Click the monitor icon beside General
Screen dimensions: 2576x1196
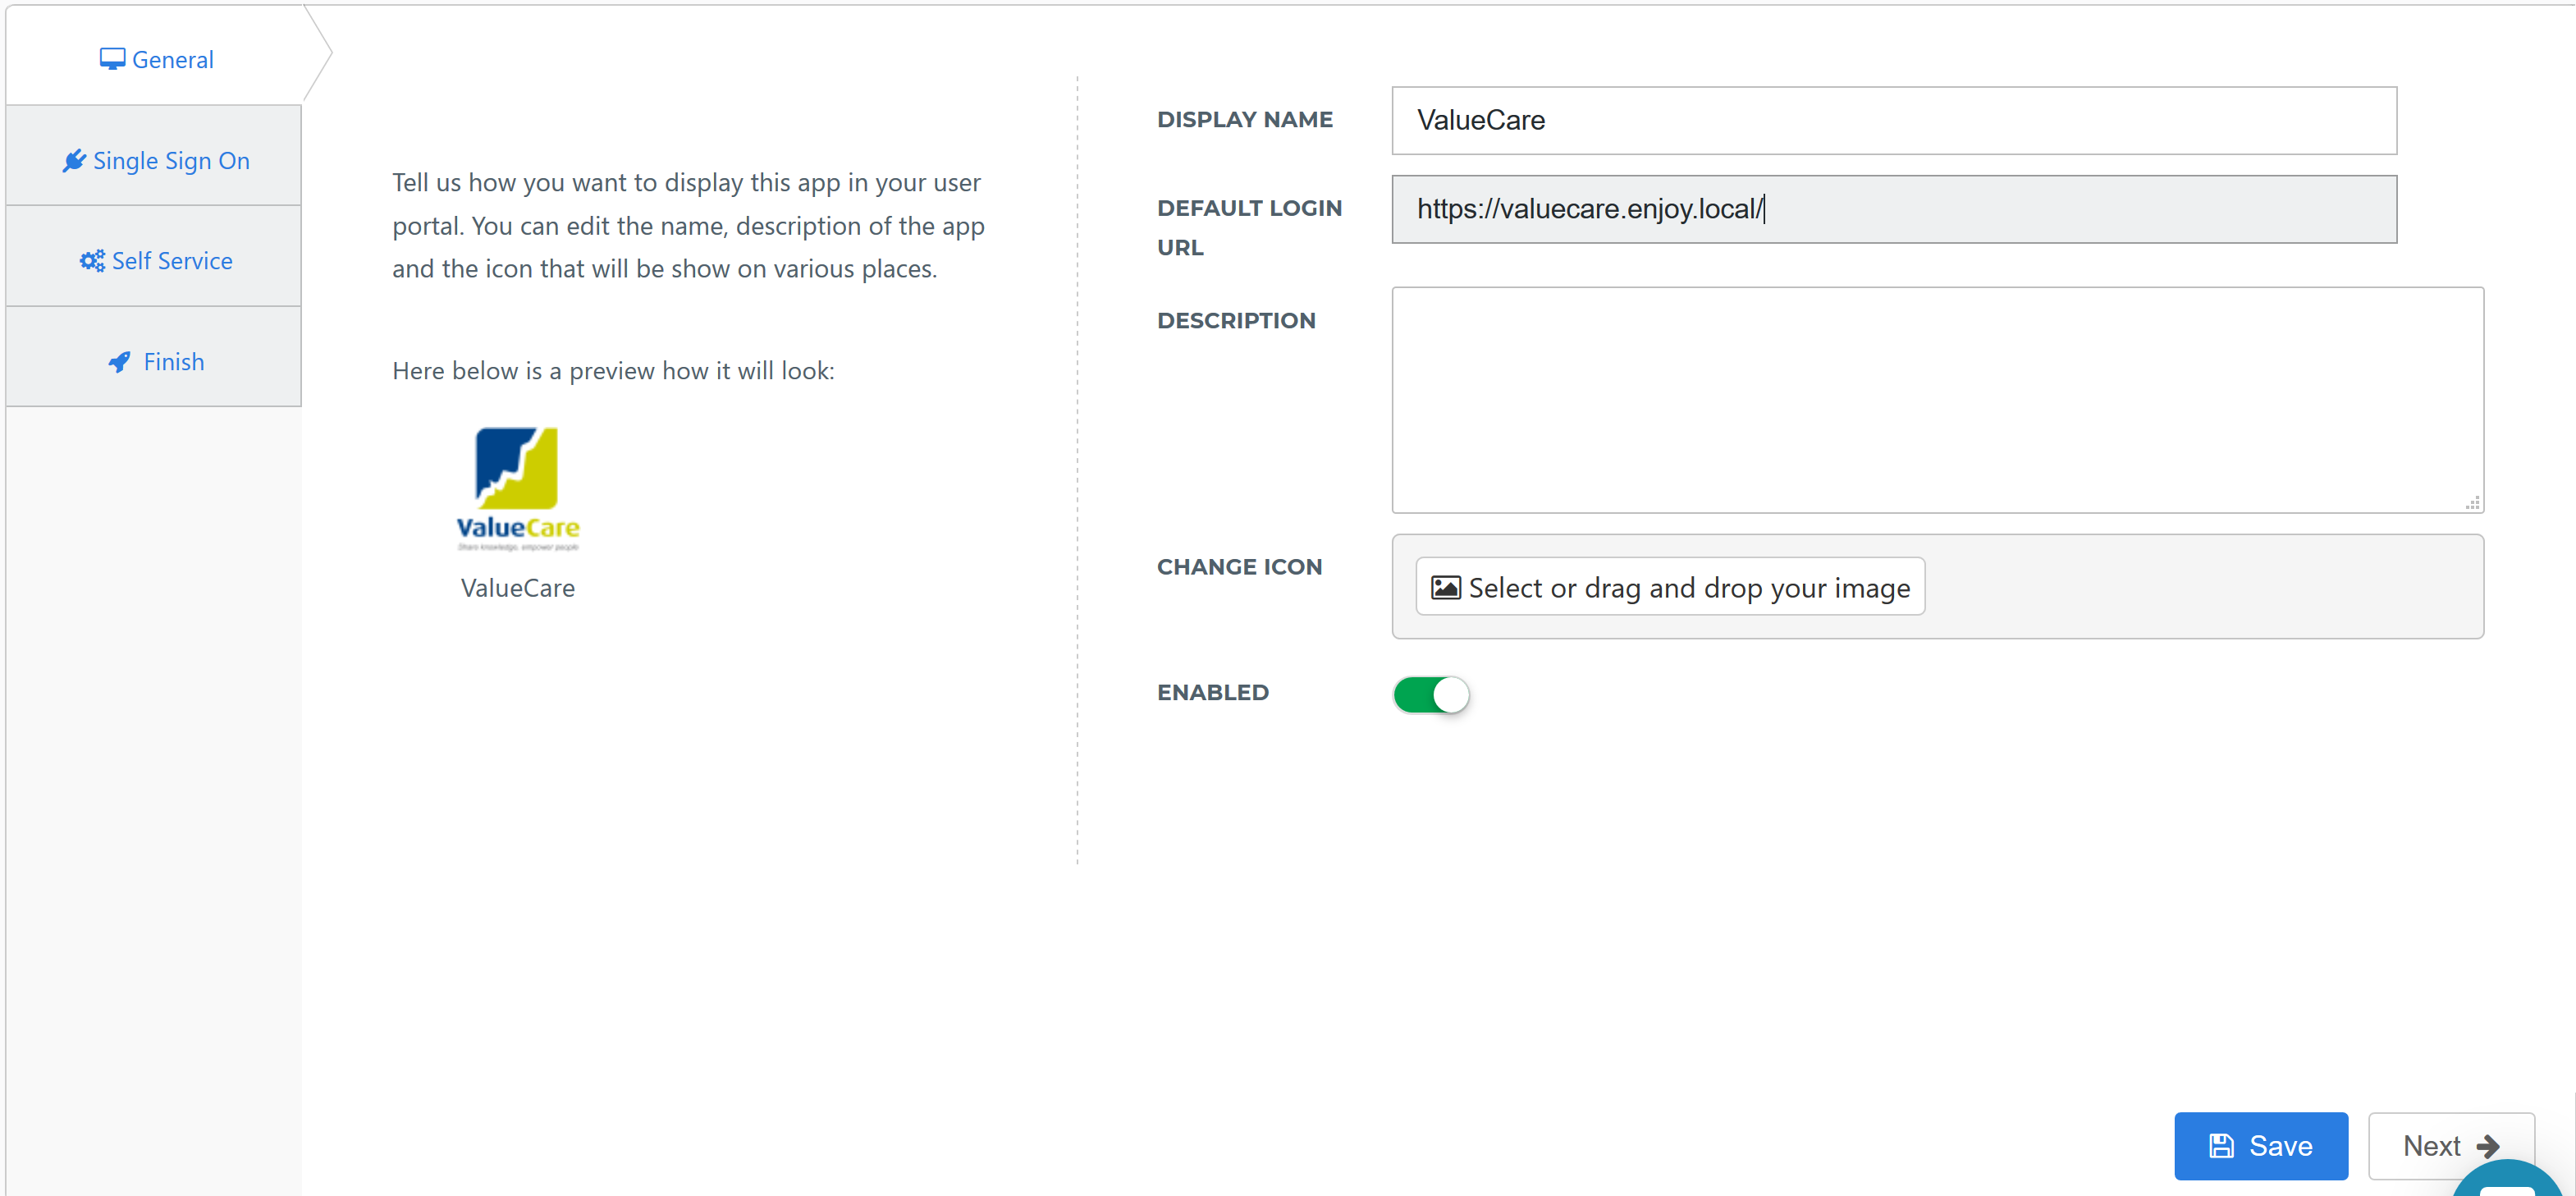pyautogui.click(x=112, y=59)
